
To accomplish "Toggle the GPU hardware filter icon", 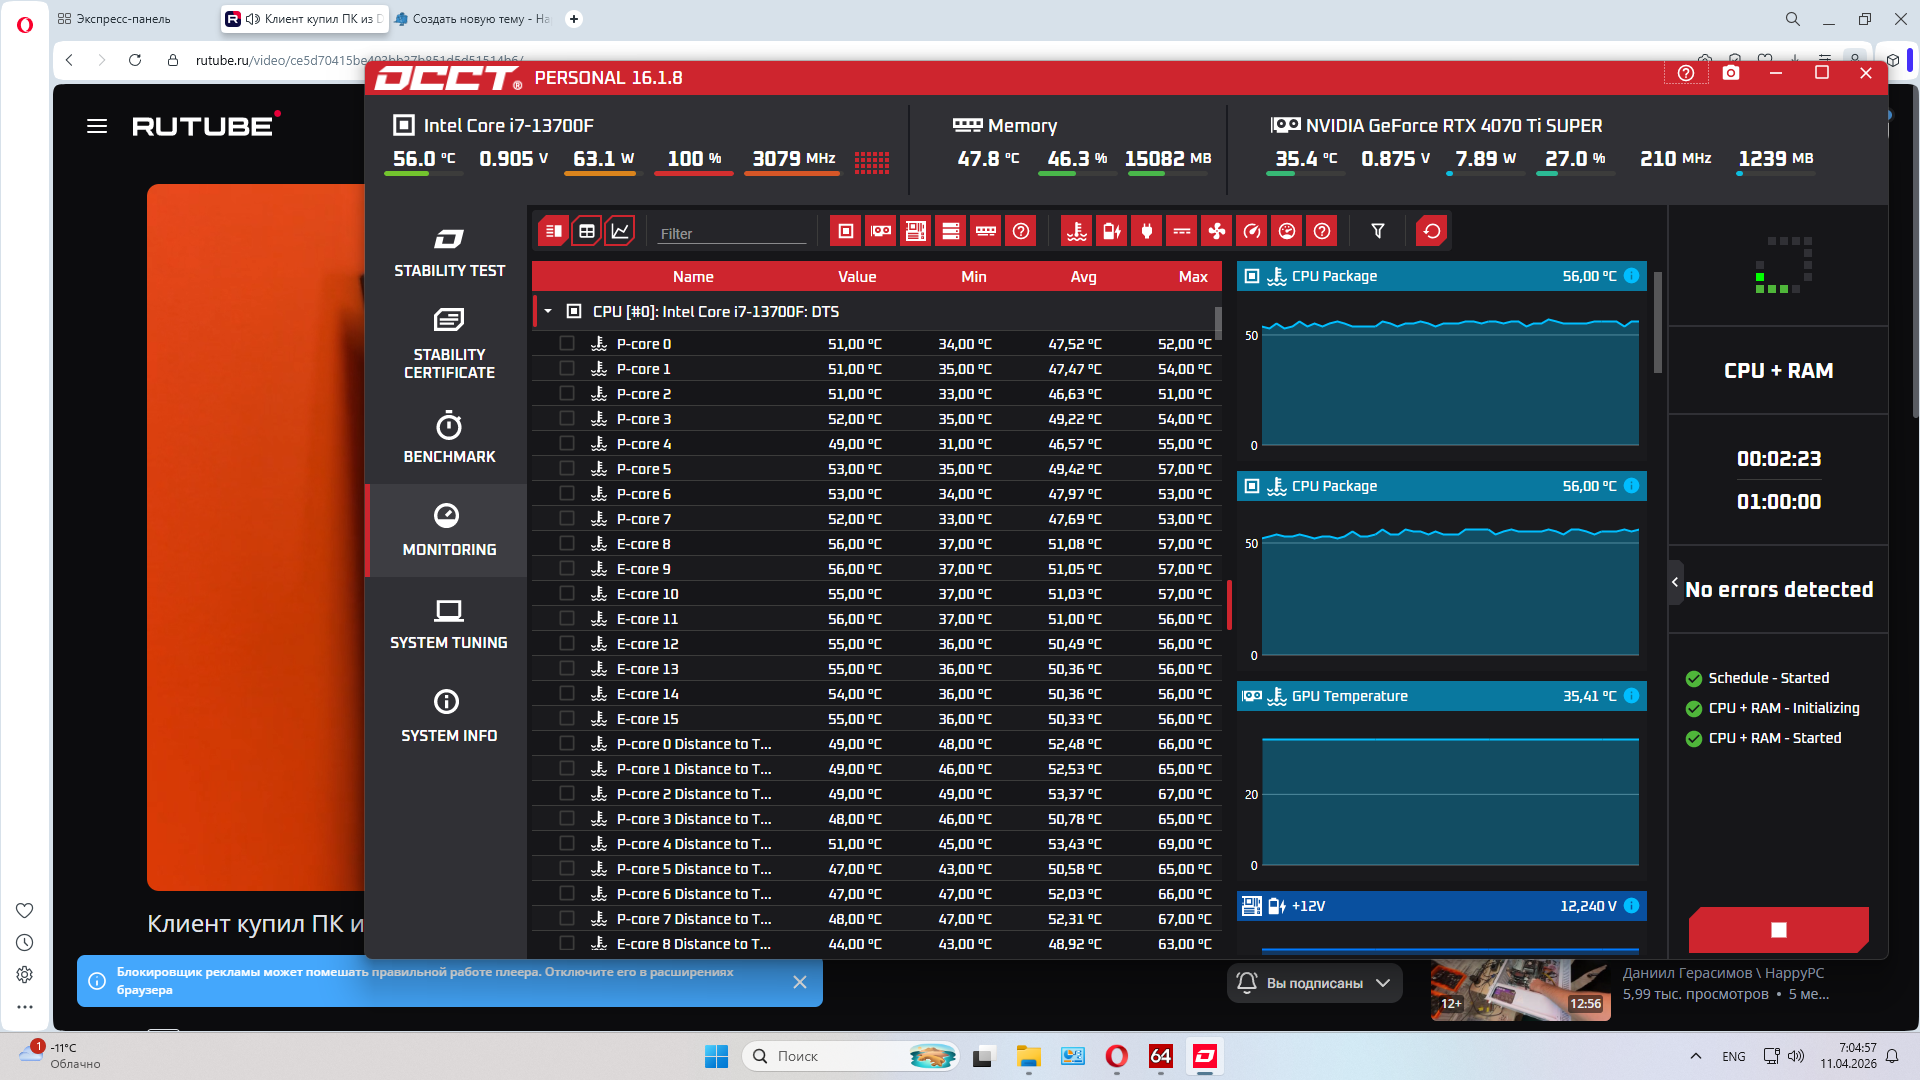I will coord(880,232).
